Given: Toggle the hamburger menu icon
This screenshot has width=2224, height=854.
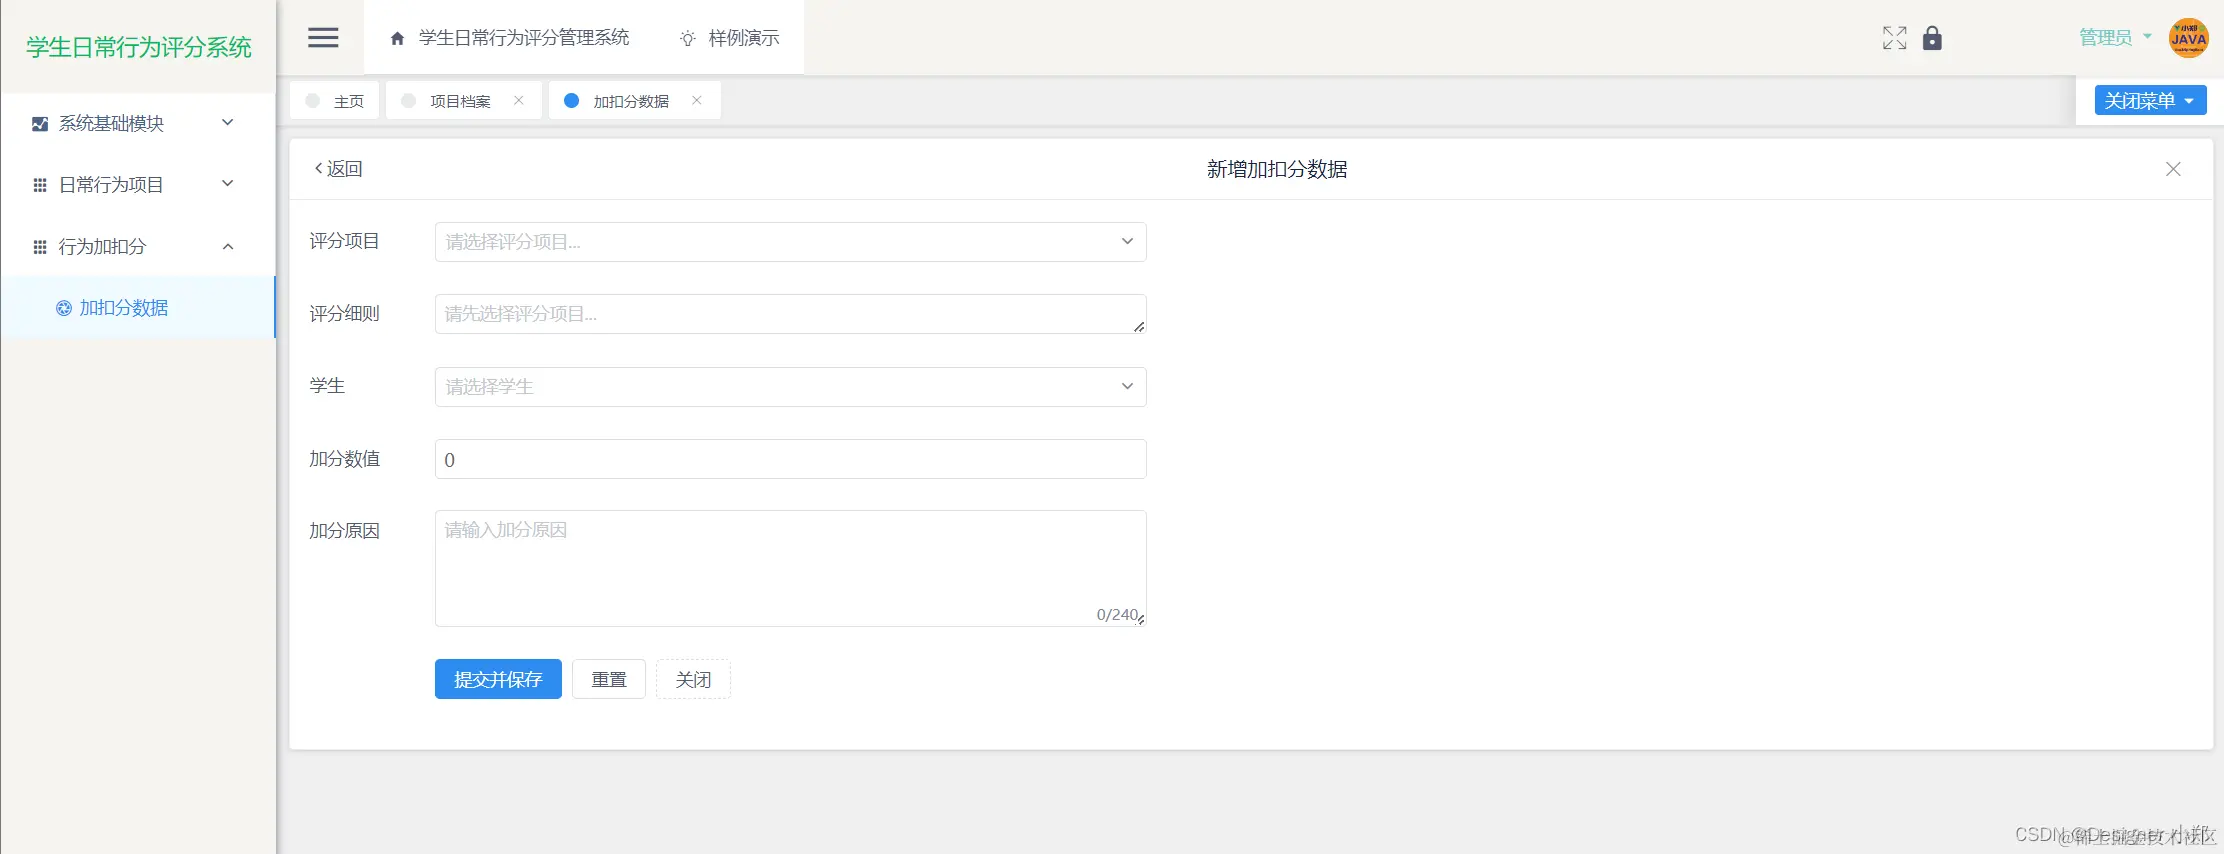Looking at the screenshot, I should pyautogui.click(x=323, y=38).
